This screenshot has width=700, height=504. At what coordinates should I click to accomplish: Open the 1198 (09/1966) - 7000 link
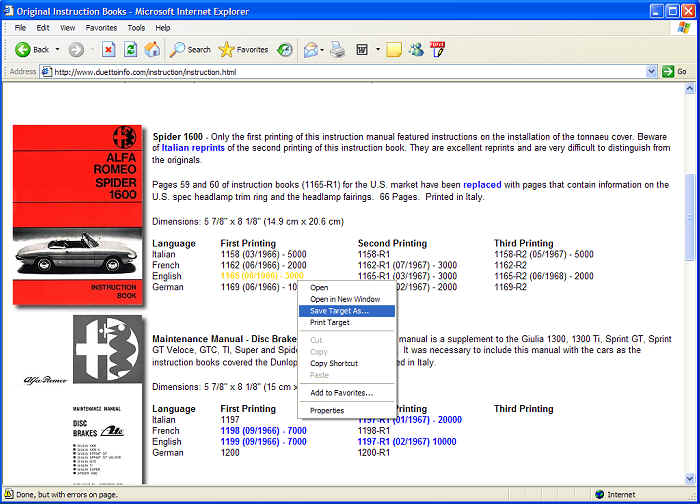(263, 431)
